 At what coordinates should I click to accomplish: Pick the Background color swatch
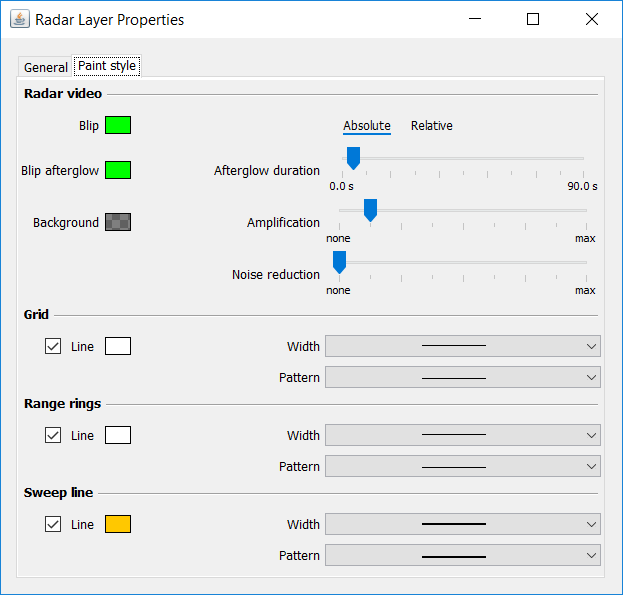(x=118, y=222)
